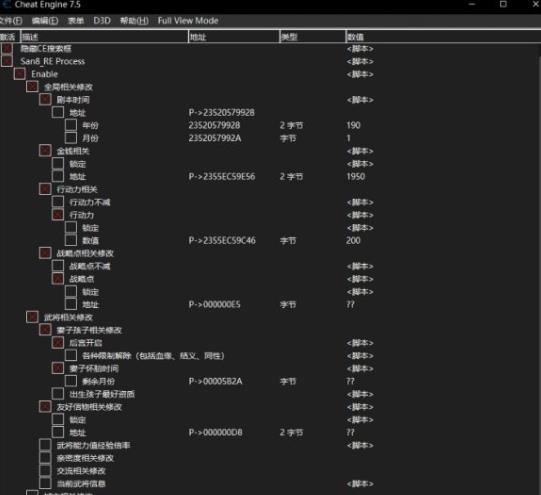Open the 帮助(H) help menu
Image resolution: width=541 pixels, height=495 pixels.
pyautogui.click(x=134, y=21)
